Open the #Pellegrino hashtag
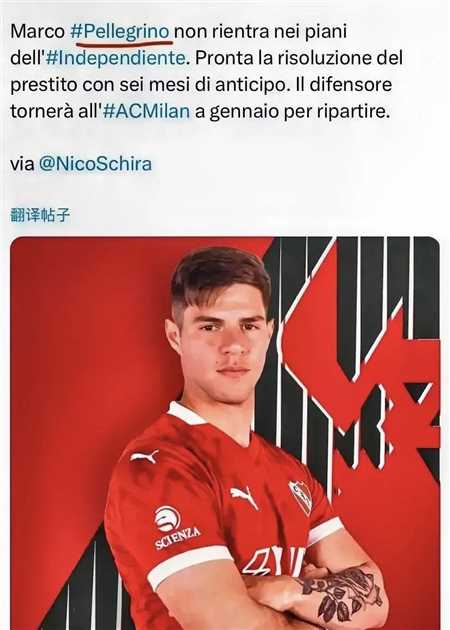450x630 pixels. 120,32
